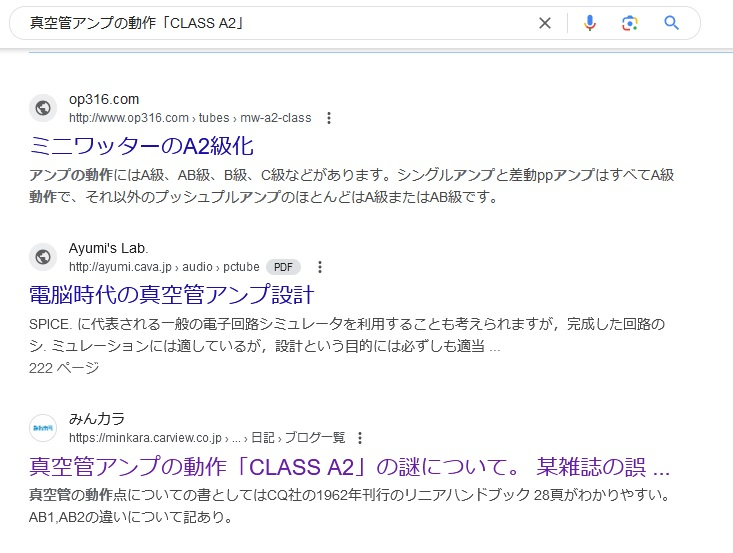
Task: Clear the search query with the X icon
Action: (545, 23)
